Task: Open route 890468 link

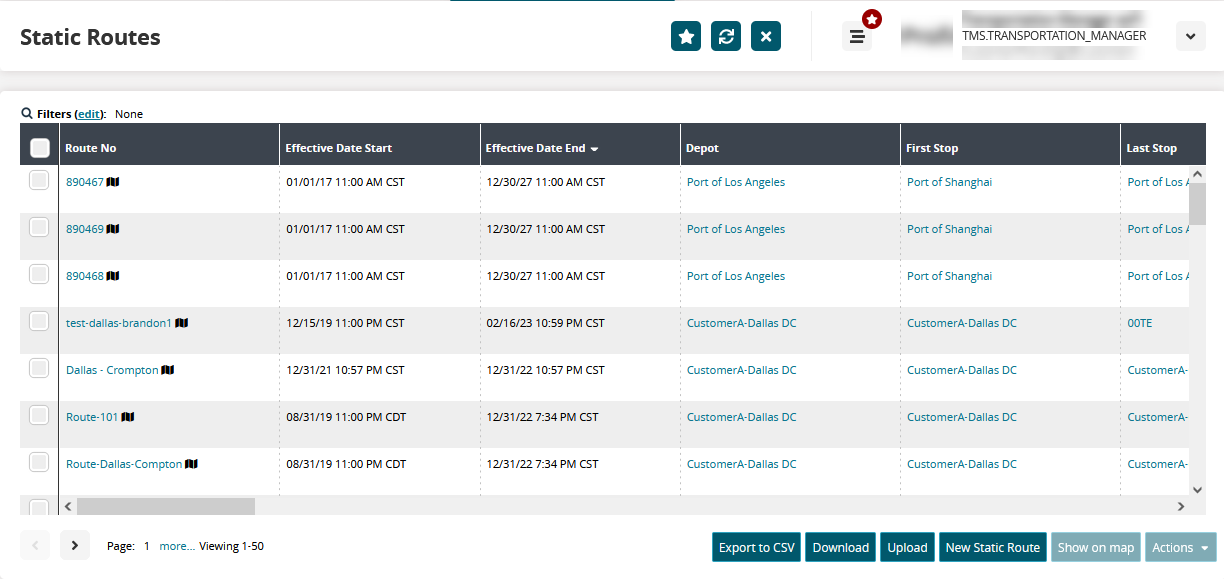Action: tap(85, 276)
